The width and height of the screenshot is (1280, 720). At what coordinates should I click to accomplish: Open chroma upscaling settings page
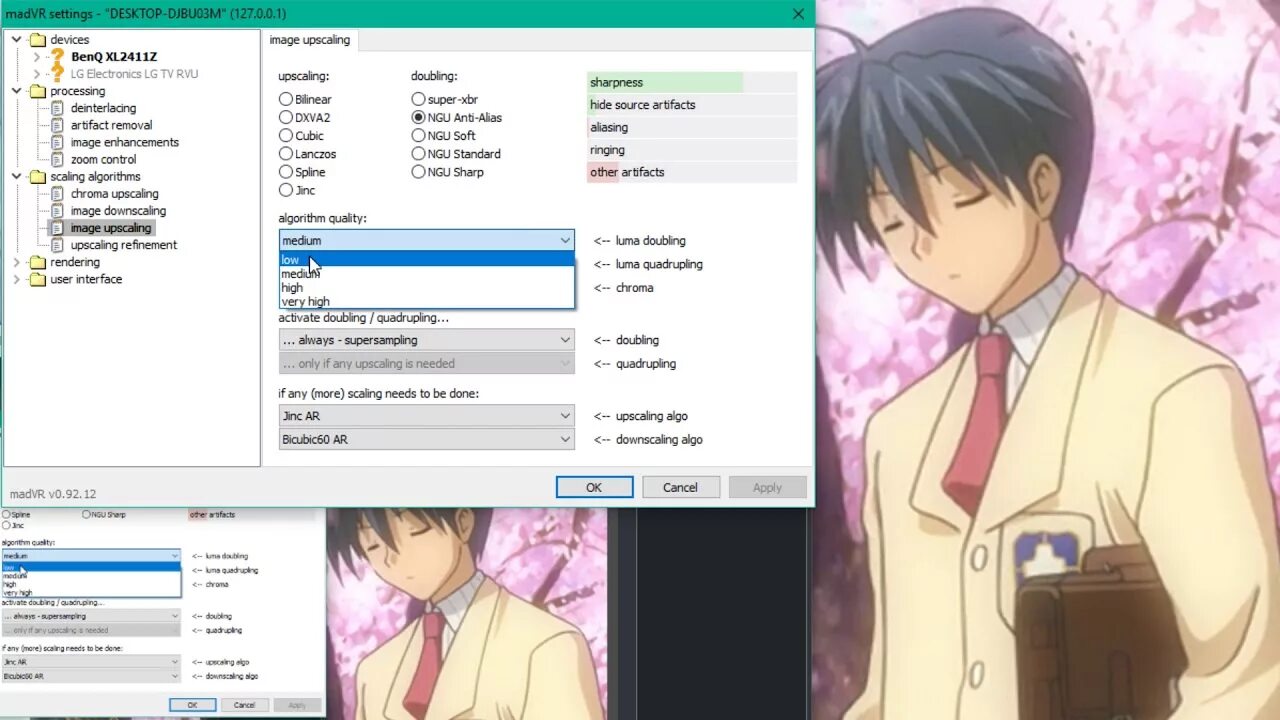point(114,194)
